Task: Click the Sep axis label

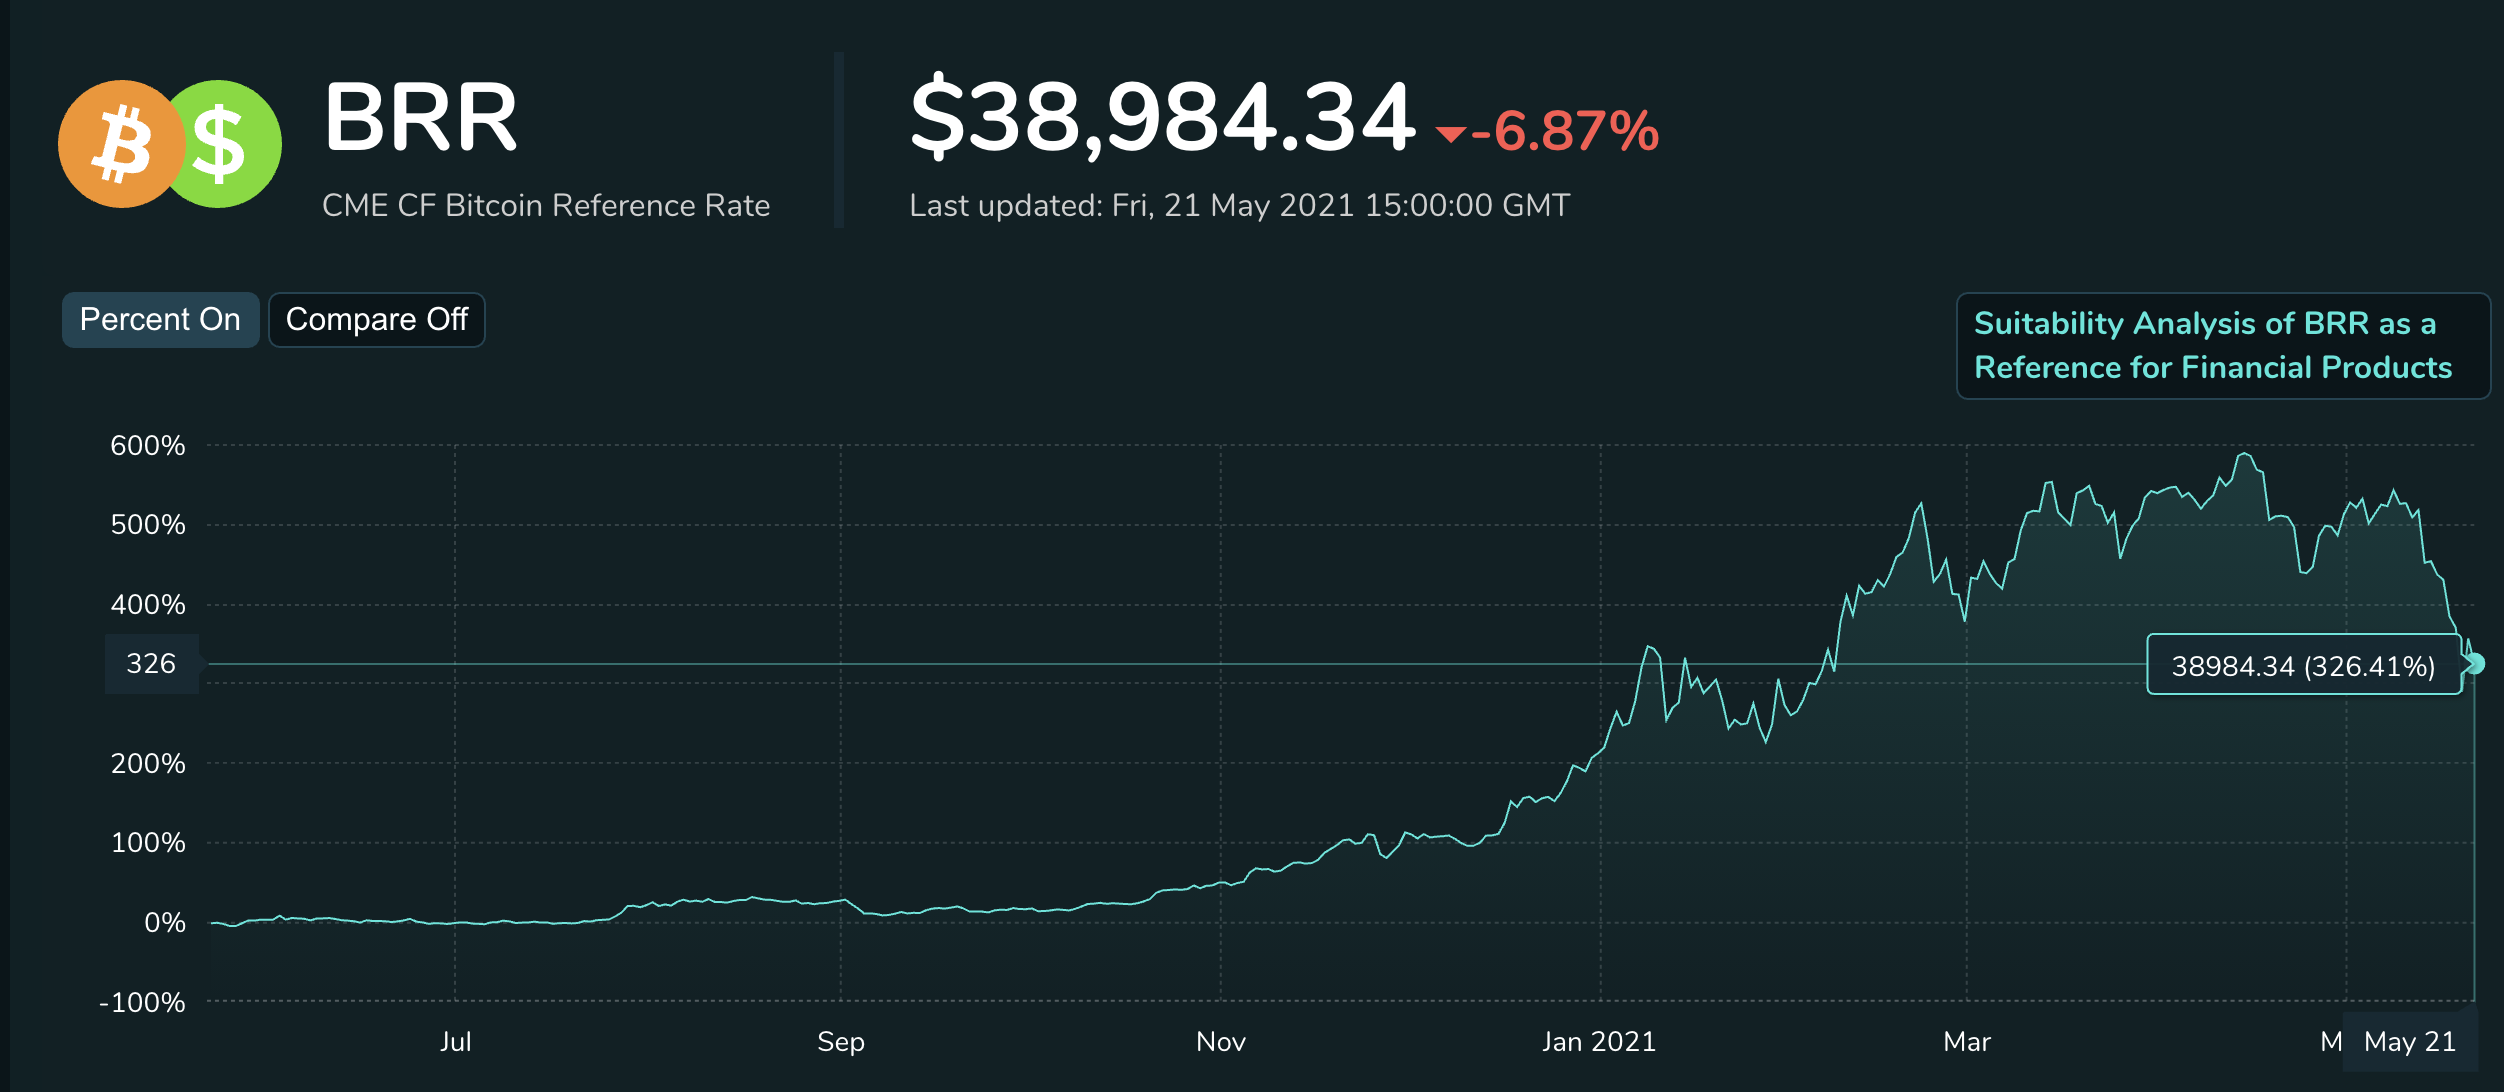Action: coord(841,1043)
